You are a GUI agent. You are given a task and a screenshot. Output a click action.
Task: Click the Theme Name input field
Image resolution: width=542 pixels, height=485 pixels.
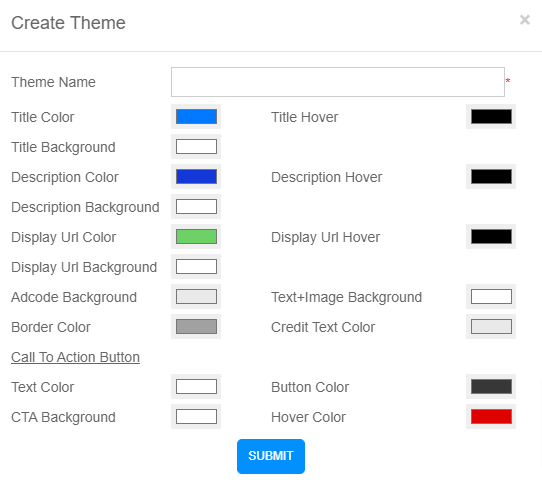point(338,82)
